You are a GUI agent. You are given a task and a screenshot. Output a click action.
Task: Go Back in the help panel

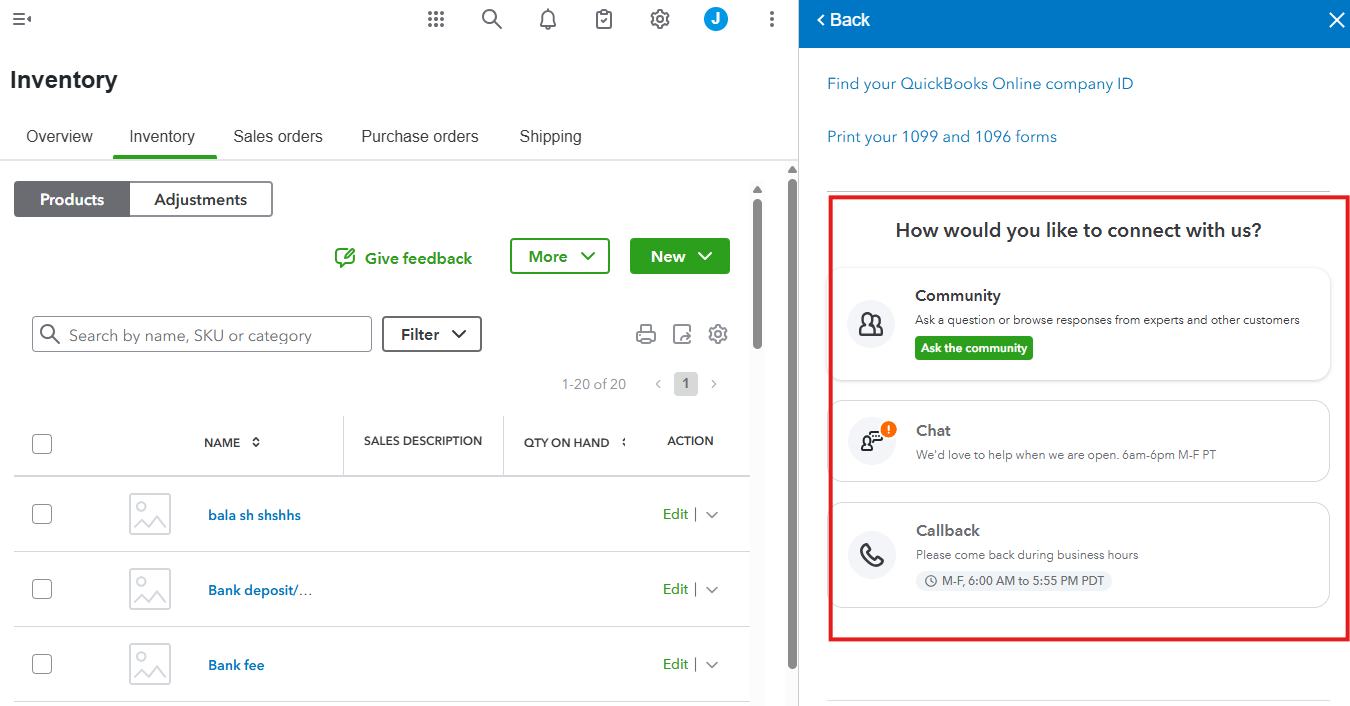(843, 20)
